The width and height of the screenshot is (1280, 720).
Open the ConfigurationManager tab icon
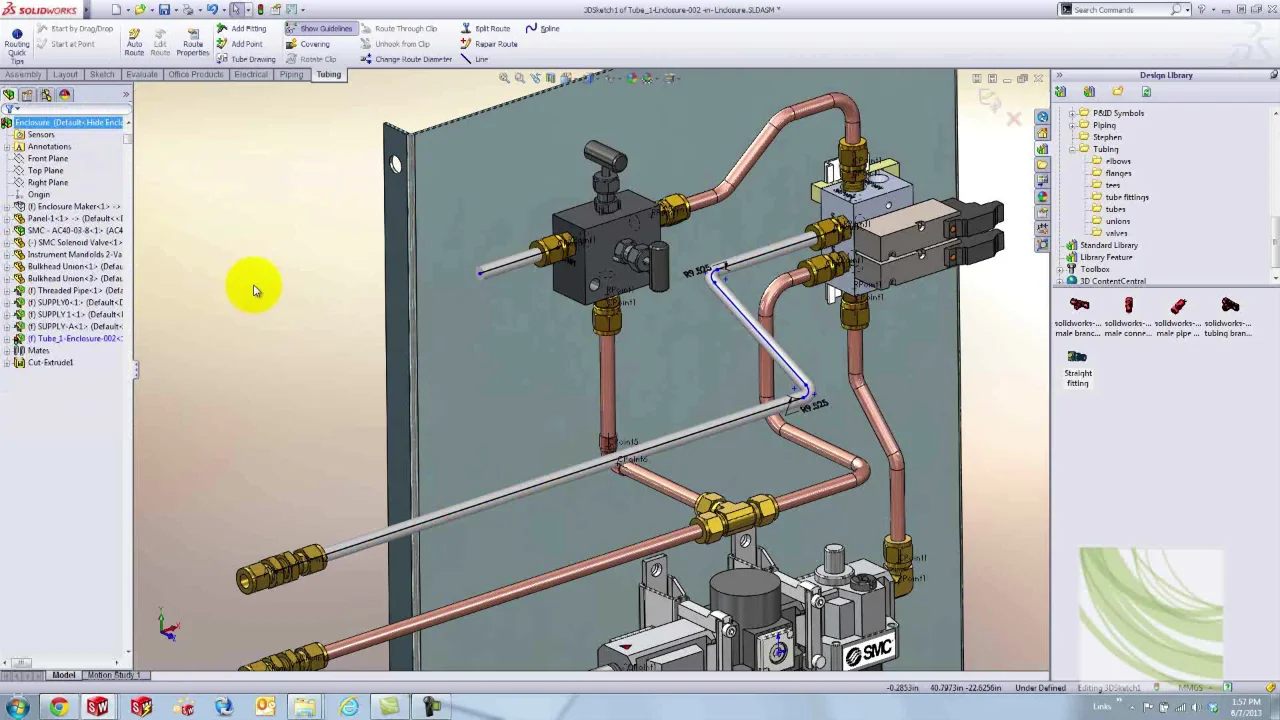tap(46, 95)
